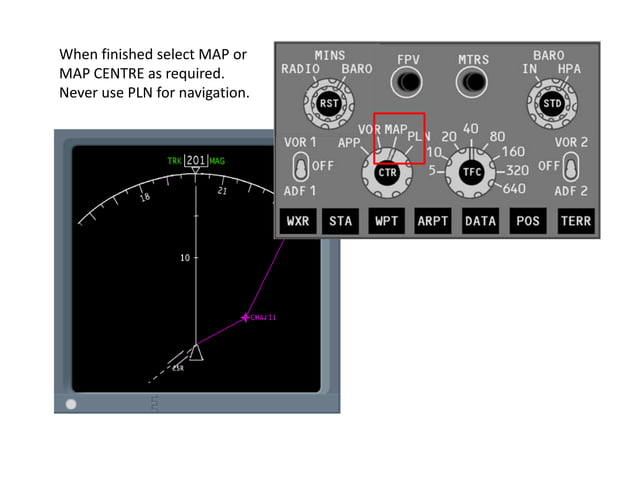638x478 pixels.
Task: Push the STA stations button
Action: (x=341, y=221)
